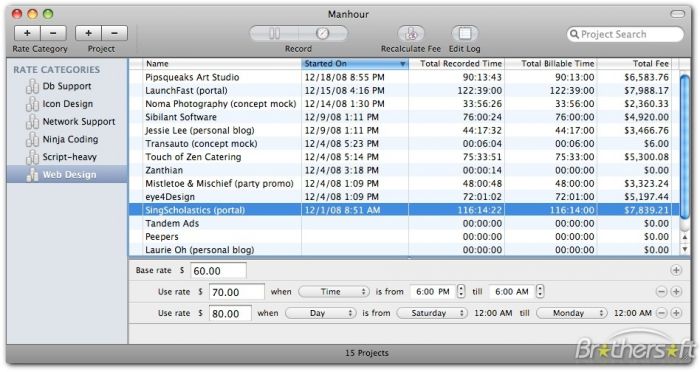Focus the Project Search field

pyautogui.click(x=625, y=34)
